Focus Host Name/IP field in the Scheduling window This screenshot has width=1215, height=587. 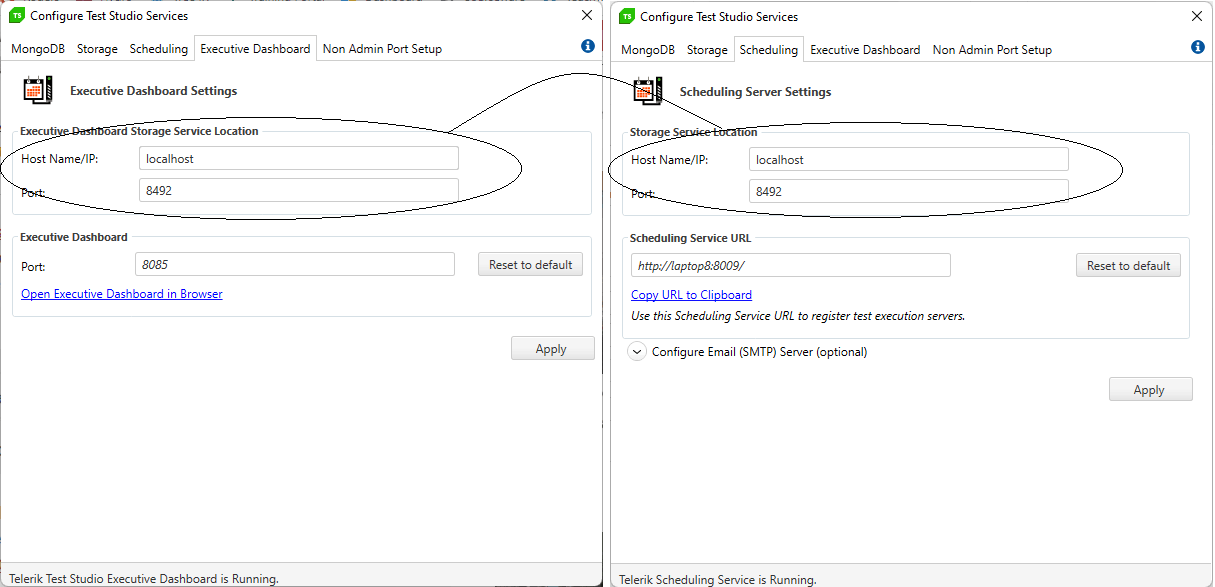[x=908, y=160]
